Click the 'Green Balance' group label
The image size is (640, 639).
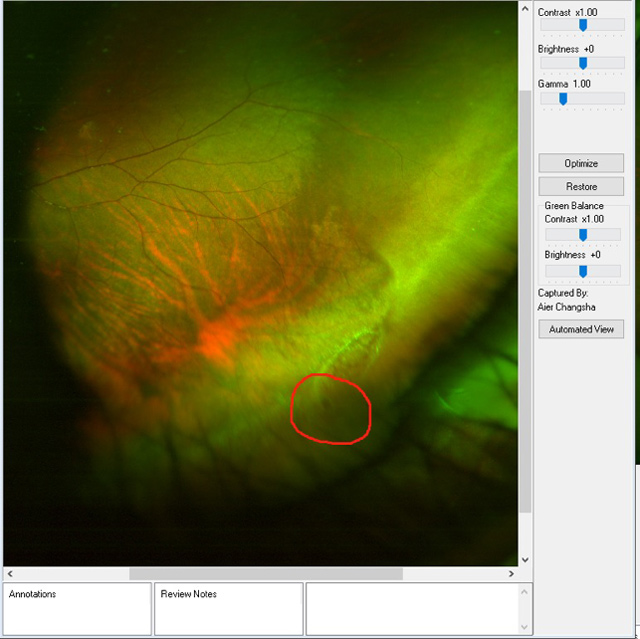tap(574, 206)
